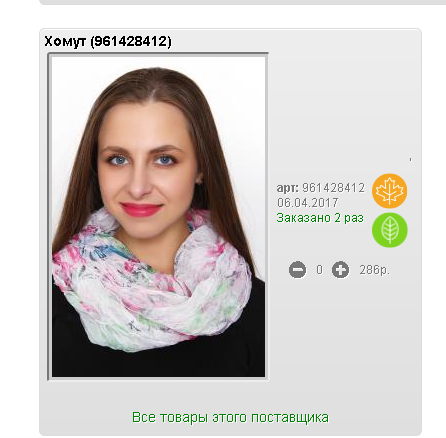Click the 286р. price label
This screenshot has height=438, width=446.
point(374,270)
